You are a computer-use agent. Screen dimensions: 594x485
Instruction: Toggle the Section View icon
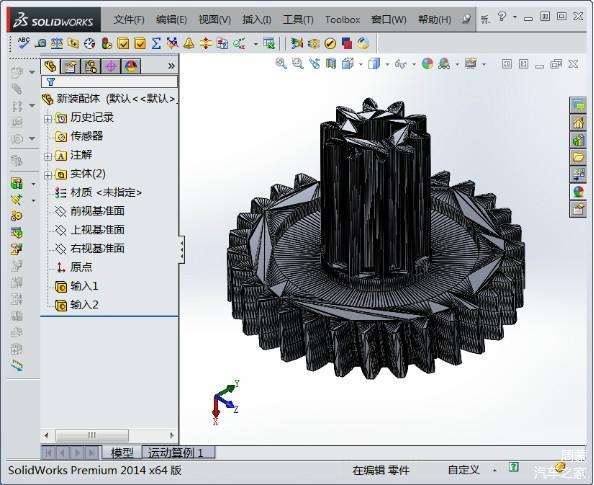[331, 64]
